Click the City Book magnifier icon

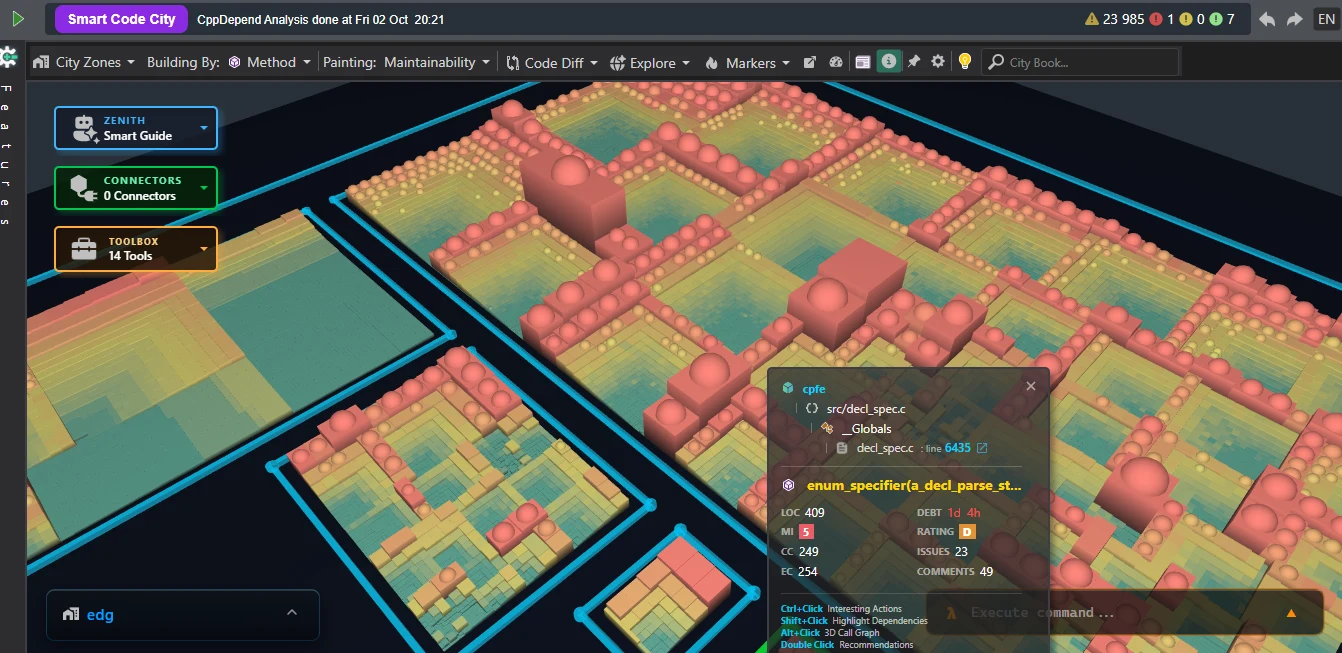coord(996,62)
